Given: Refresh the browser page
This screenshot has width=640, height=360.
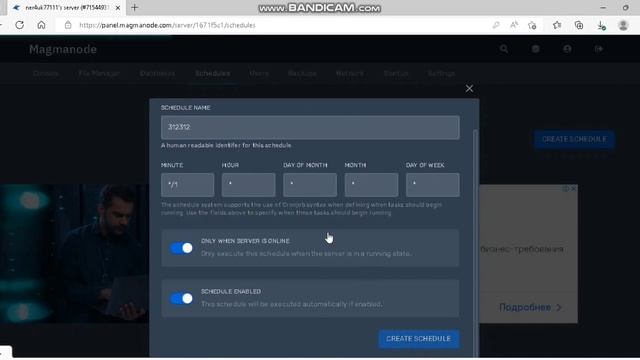Looking at the screenshot, I should pyautogui.click(x=20, y=25).
